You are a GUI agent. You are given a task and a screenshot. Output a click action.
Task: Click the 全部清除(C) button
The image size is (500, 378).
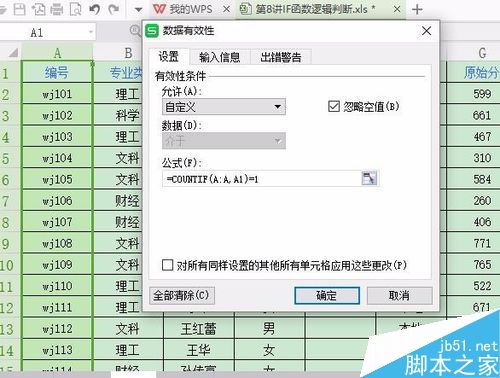point(181,295)
